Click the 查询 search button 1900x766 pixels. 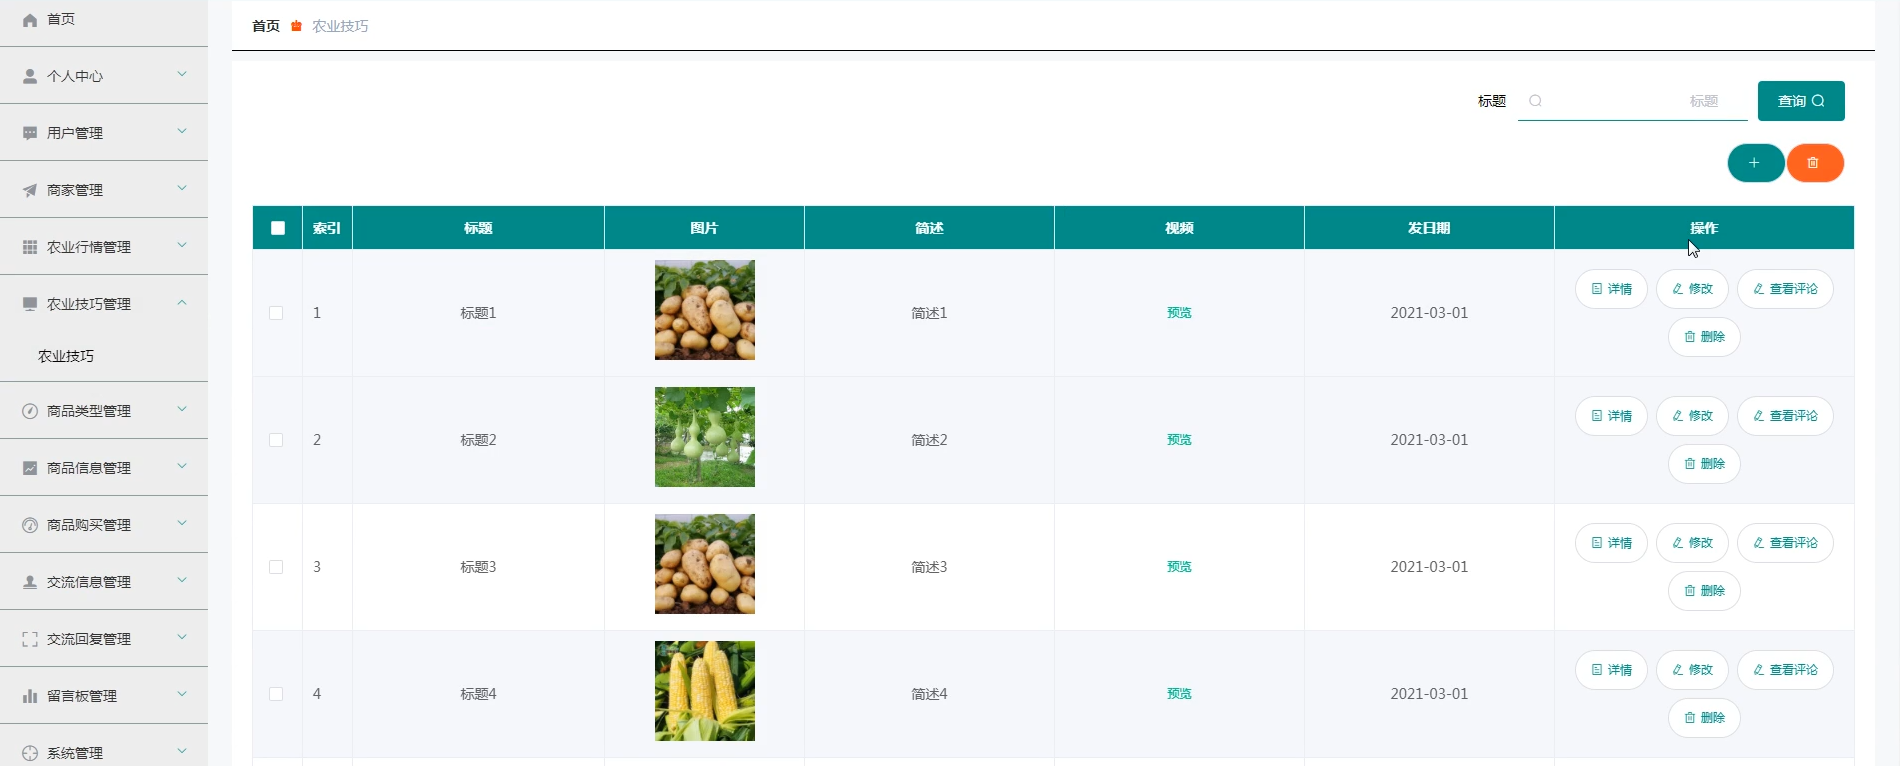tap(1801, 101)
